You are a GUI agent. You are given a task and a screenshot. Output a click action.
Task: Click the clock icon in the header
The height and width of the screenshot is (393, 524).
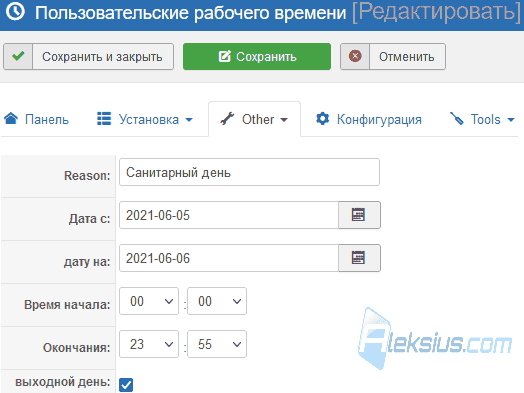coord(15,11)
